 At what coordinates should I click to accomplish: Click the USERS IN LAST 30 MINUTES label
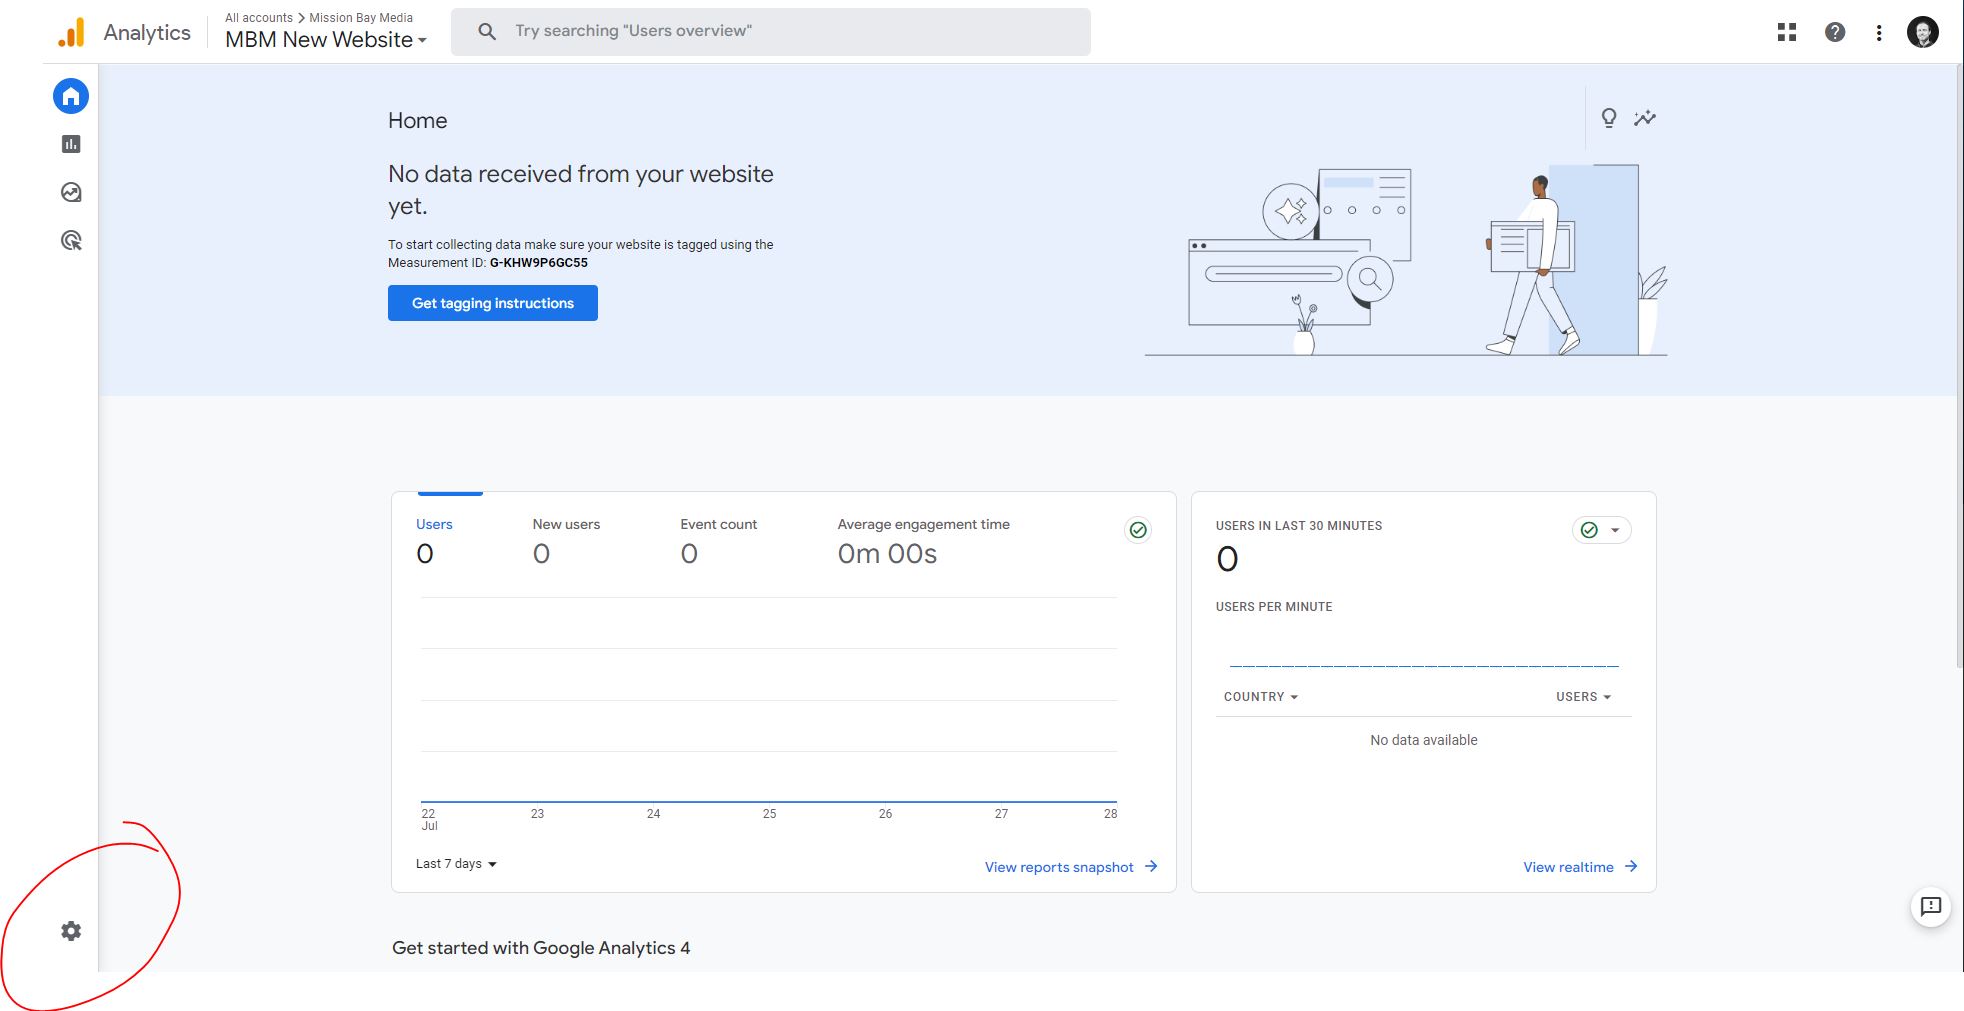(x=1299, y=526)
